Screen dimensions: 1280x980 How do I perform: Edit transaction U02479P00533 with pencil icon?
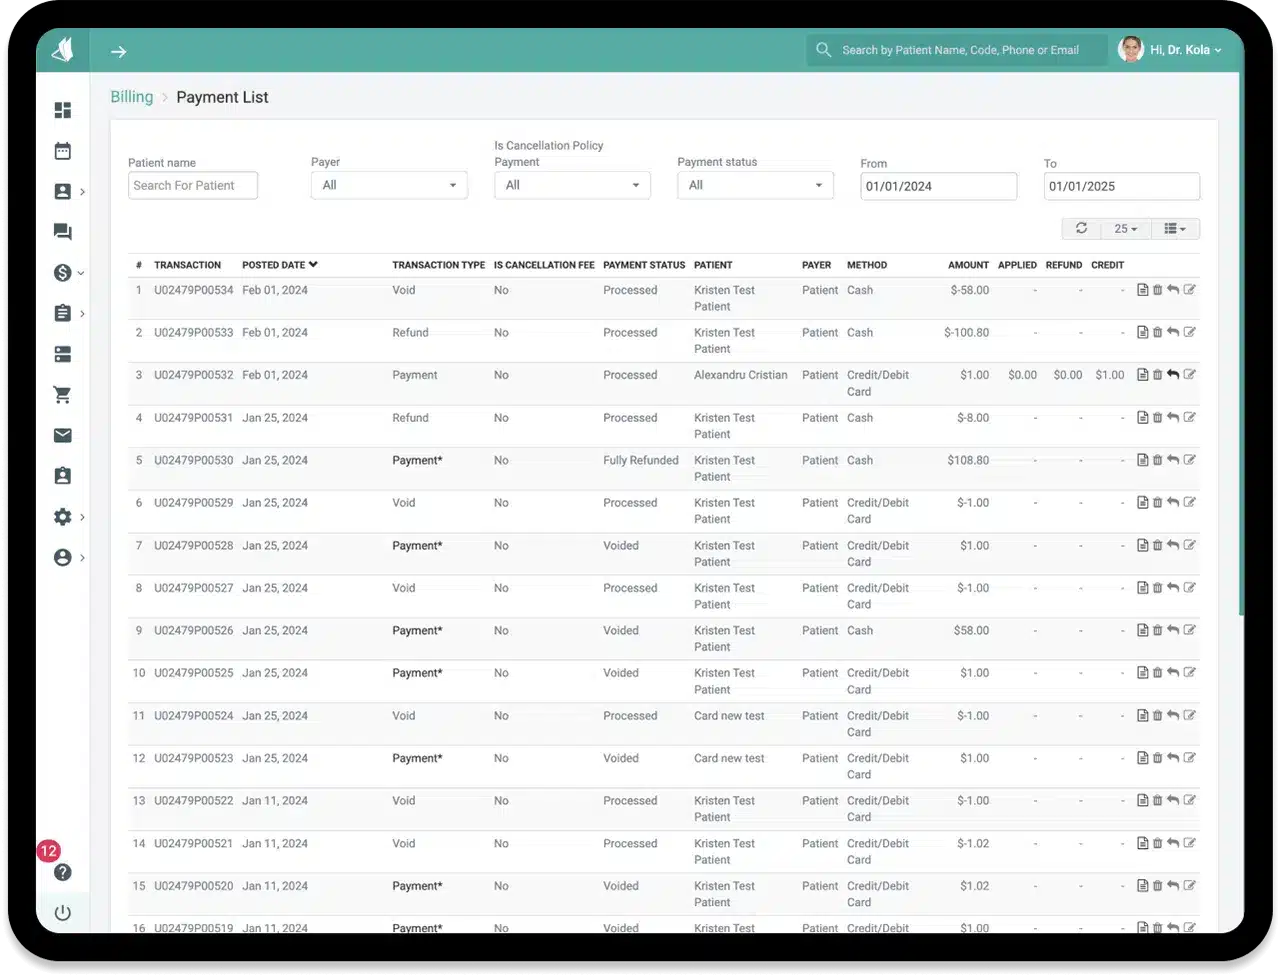(x=1189, y=332)
